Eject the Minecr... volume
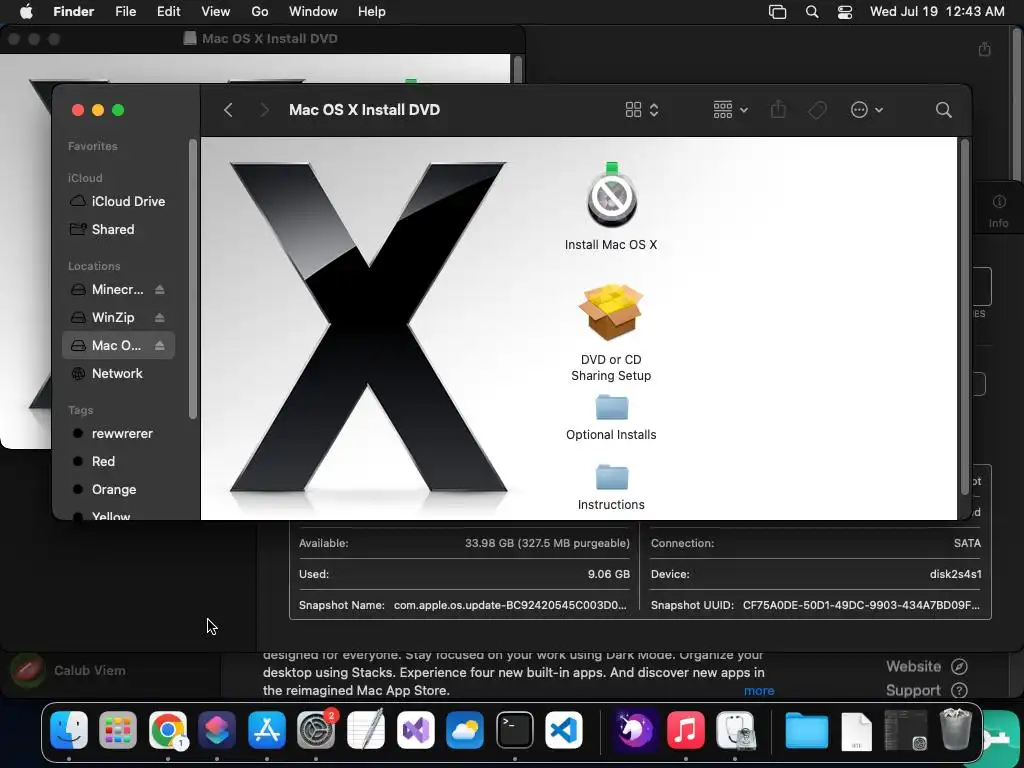The image size is (1024, 768). coord(159,289)
